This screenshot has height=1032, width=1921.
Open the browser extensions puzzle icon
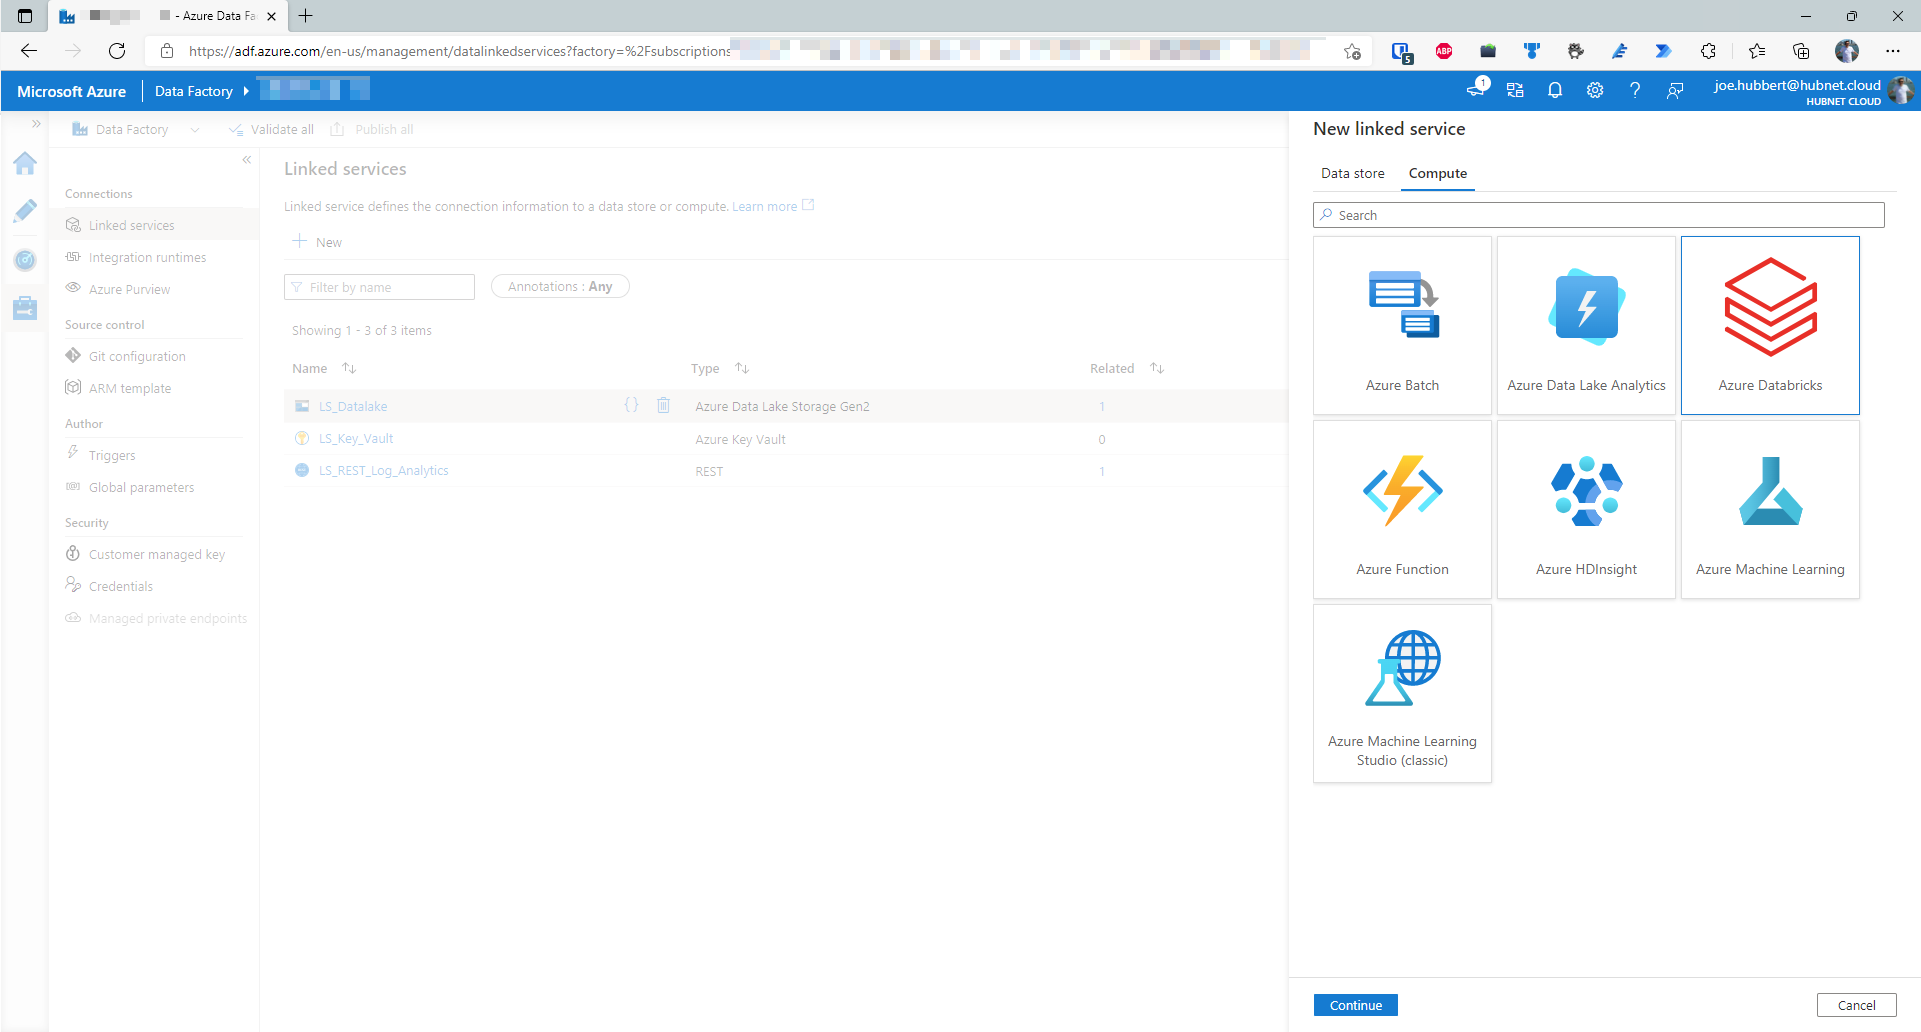point(1708,51)
